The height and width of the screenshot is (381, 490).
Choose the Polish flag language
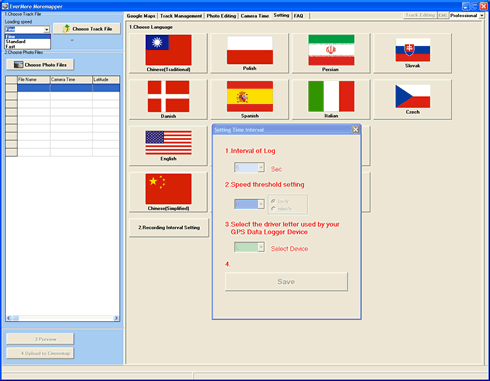[x=250, y=50]
